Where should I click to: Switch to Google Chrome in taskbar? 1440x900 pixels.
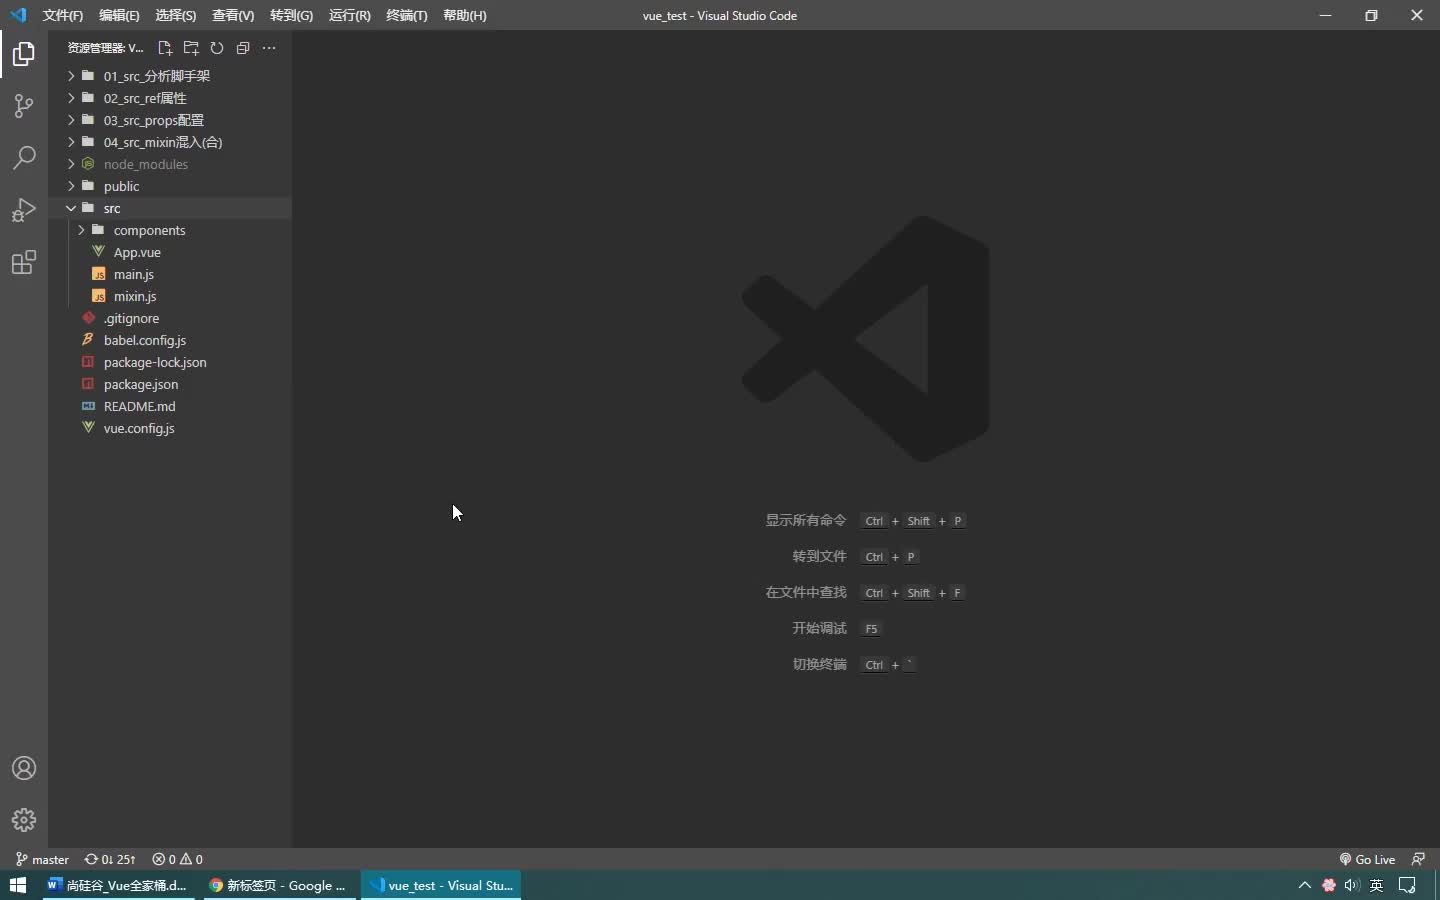coord(279,885)
